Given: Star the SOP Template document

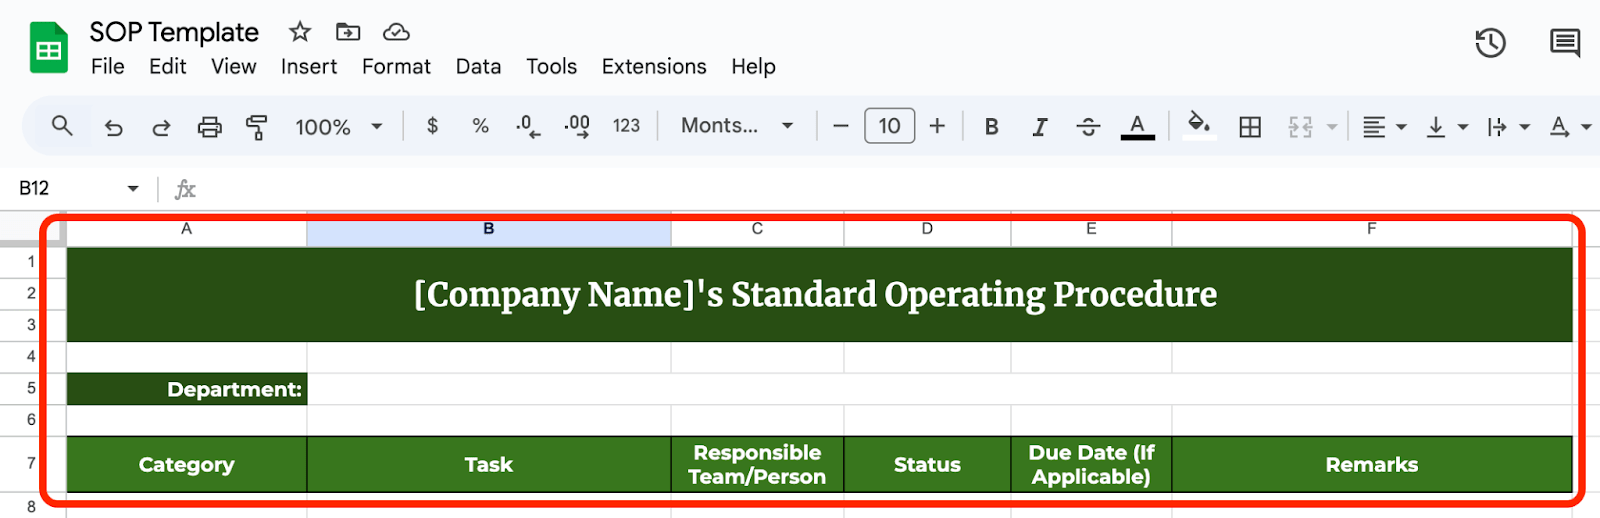Looking at the screenshot, I should 300,32.
